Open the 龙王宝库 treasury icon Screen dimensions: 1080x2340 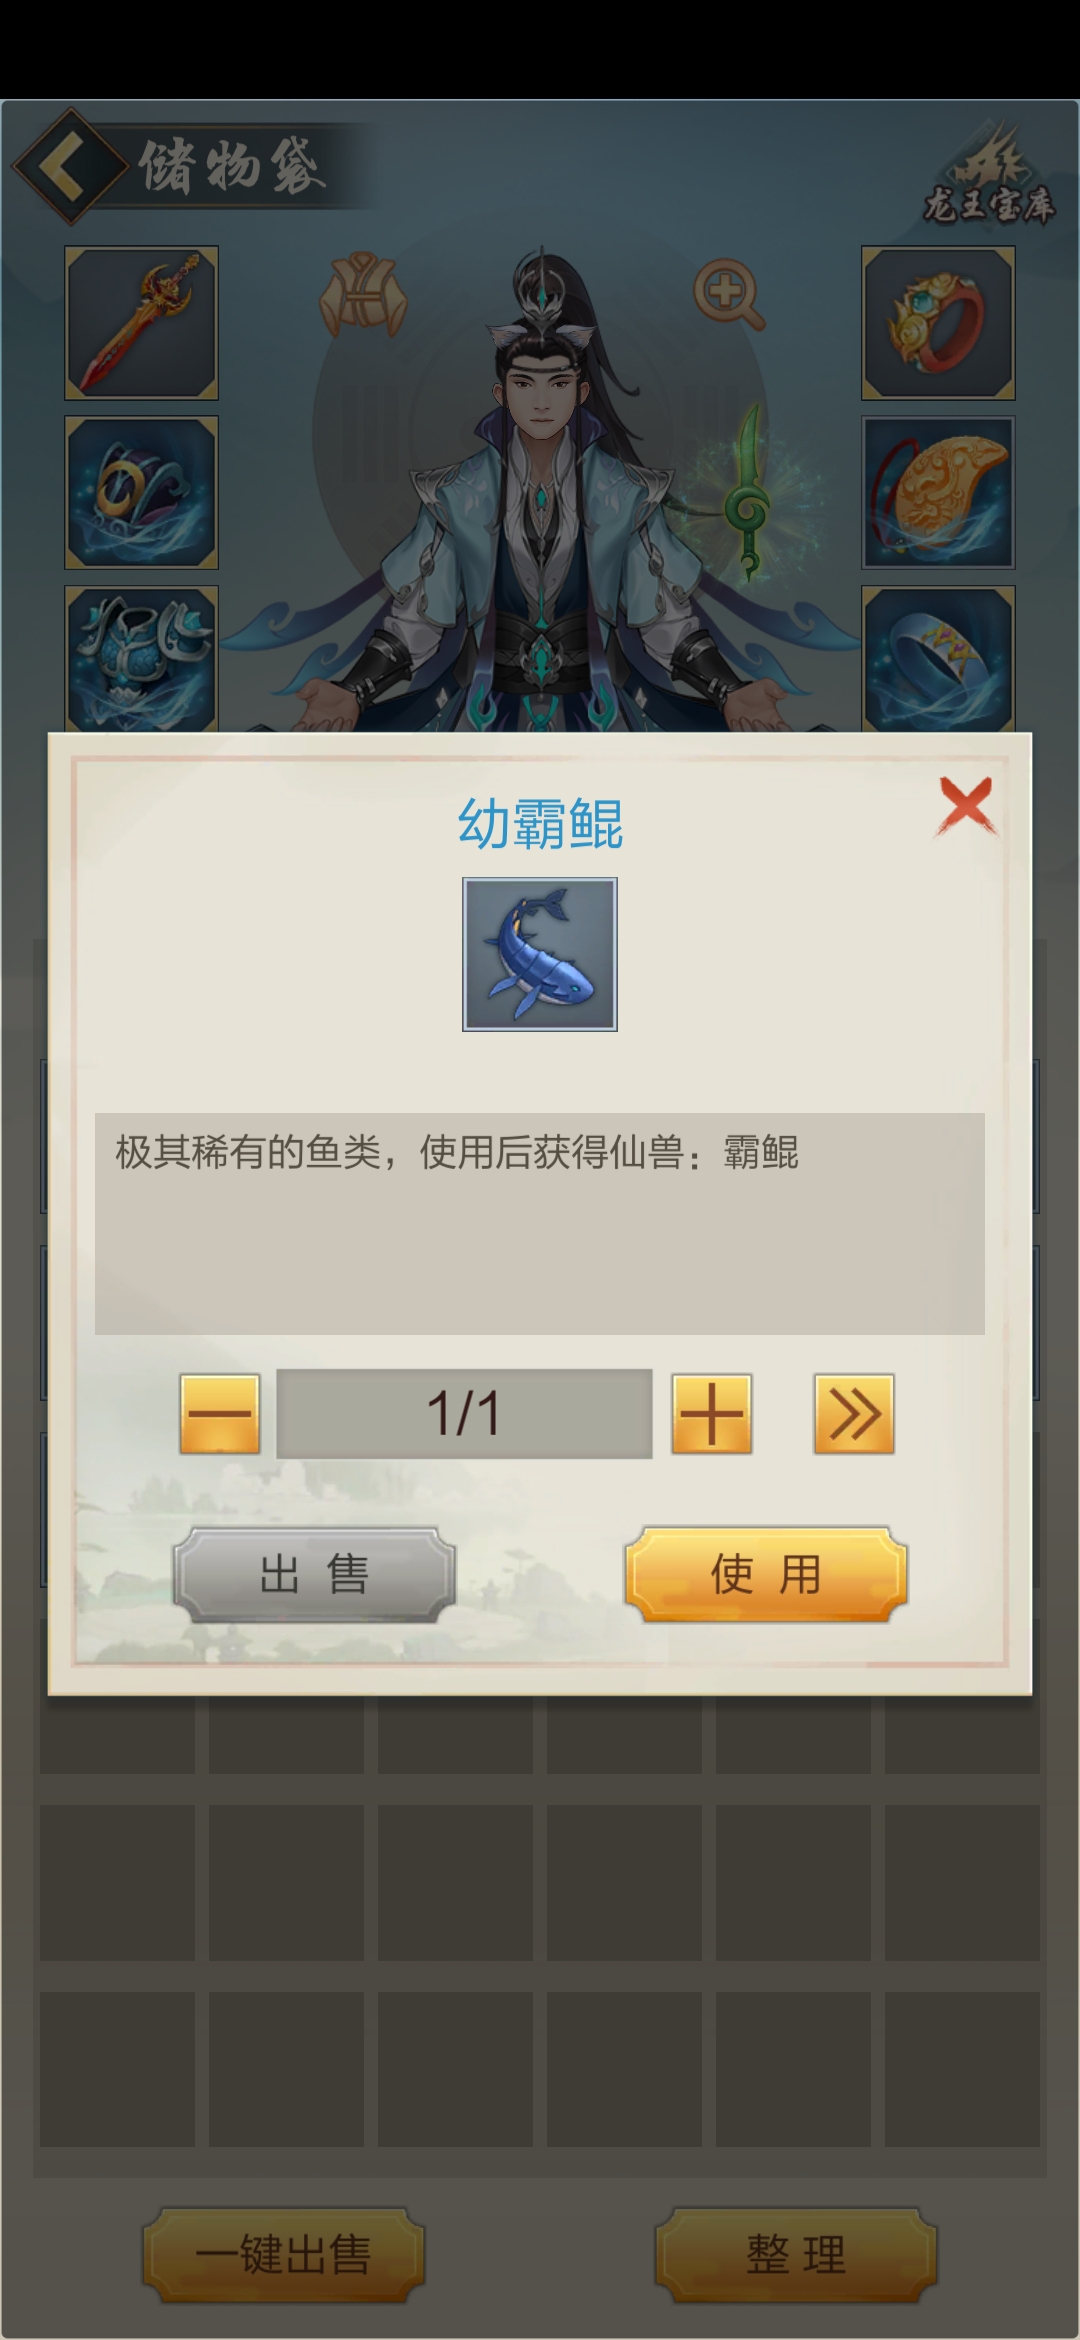(988, 175)
